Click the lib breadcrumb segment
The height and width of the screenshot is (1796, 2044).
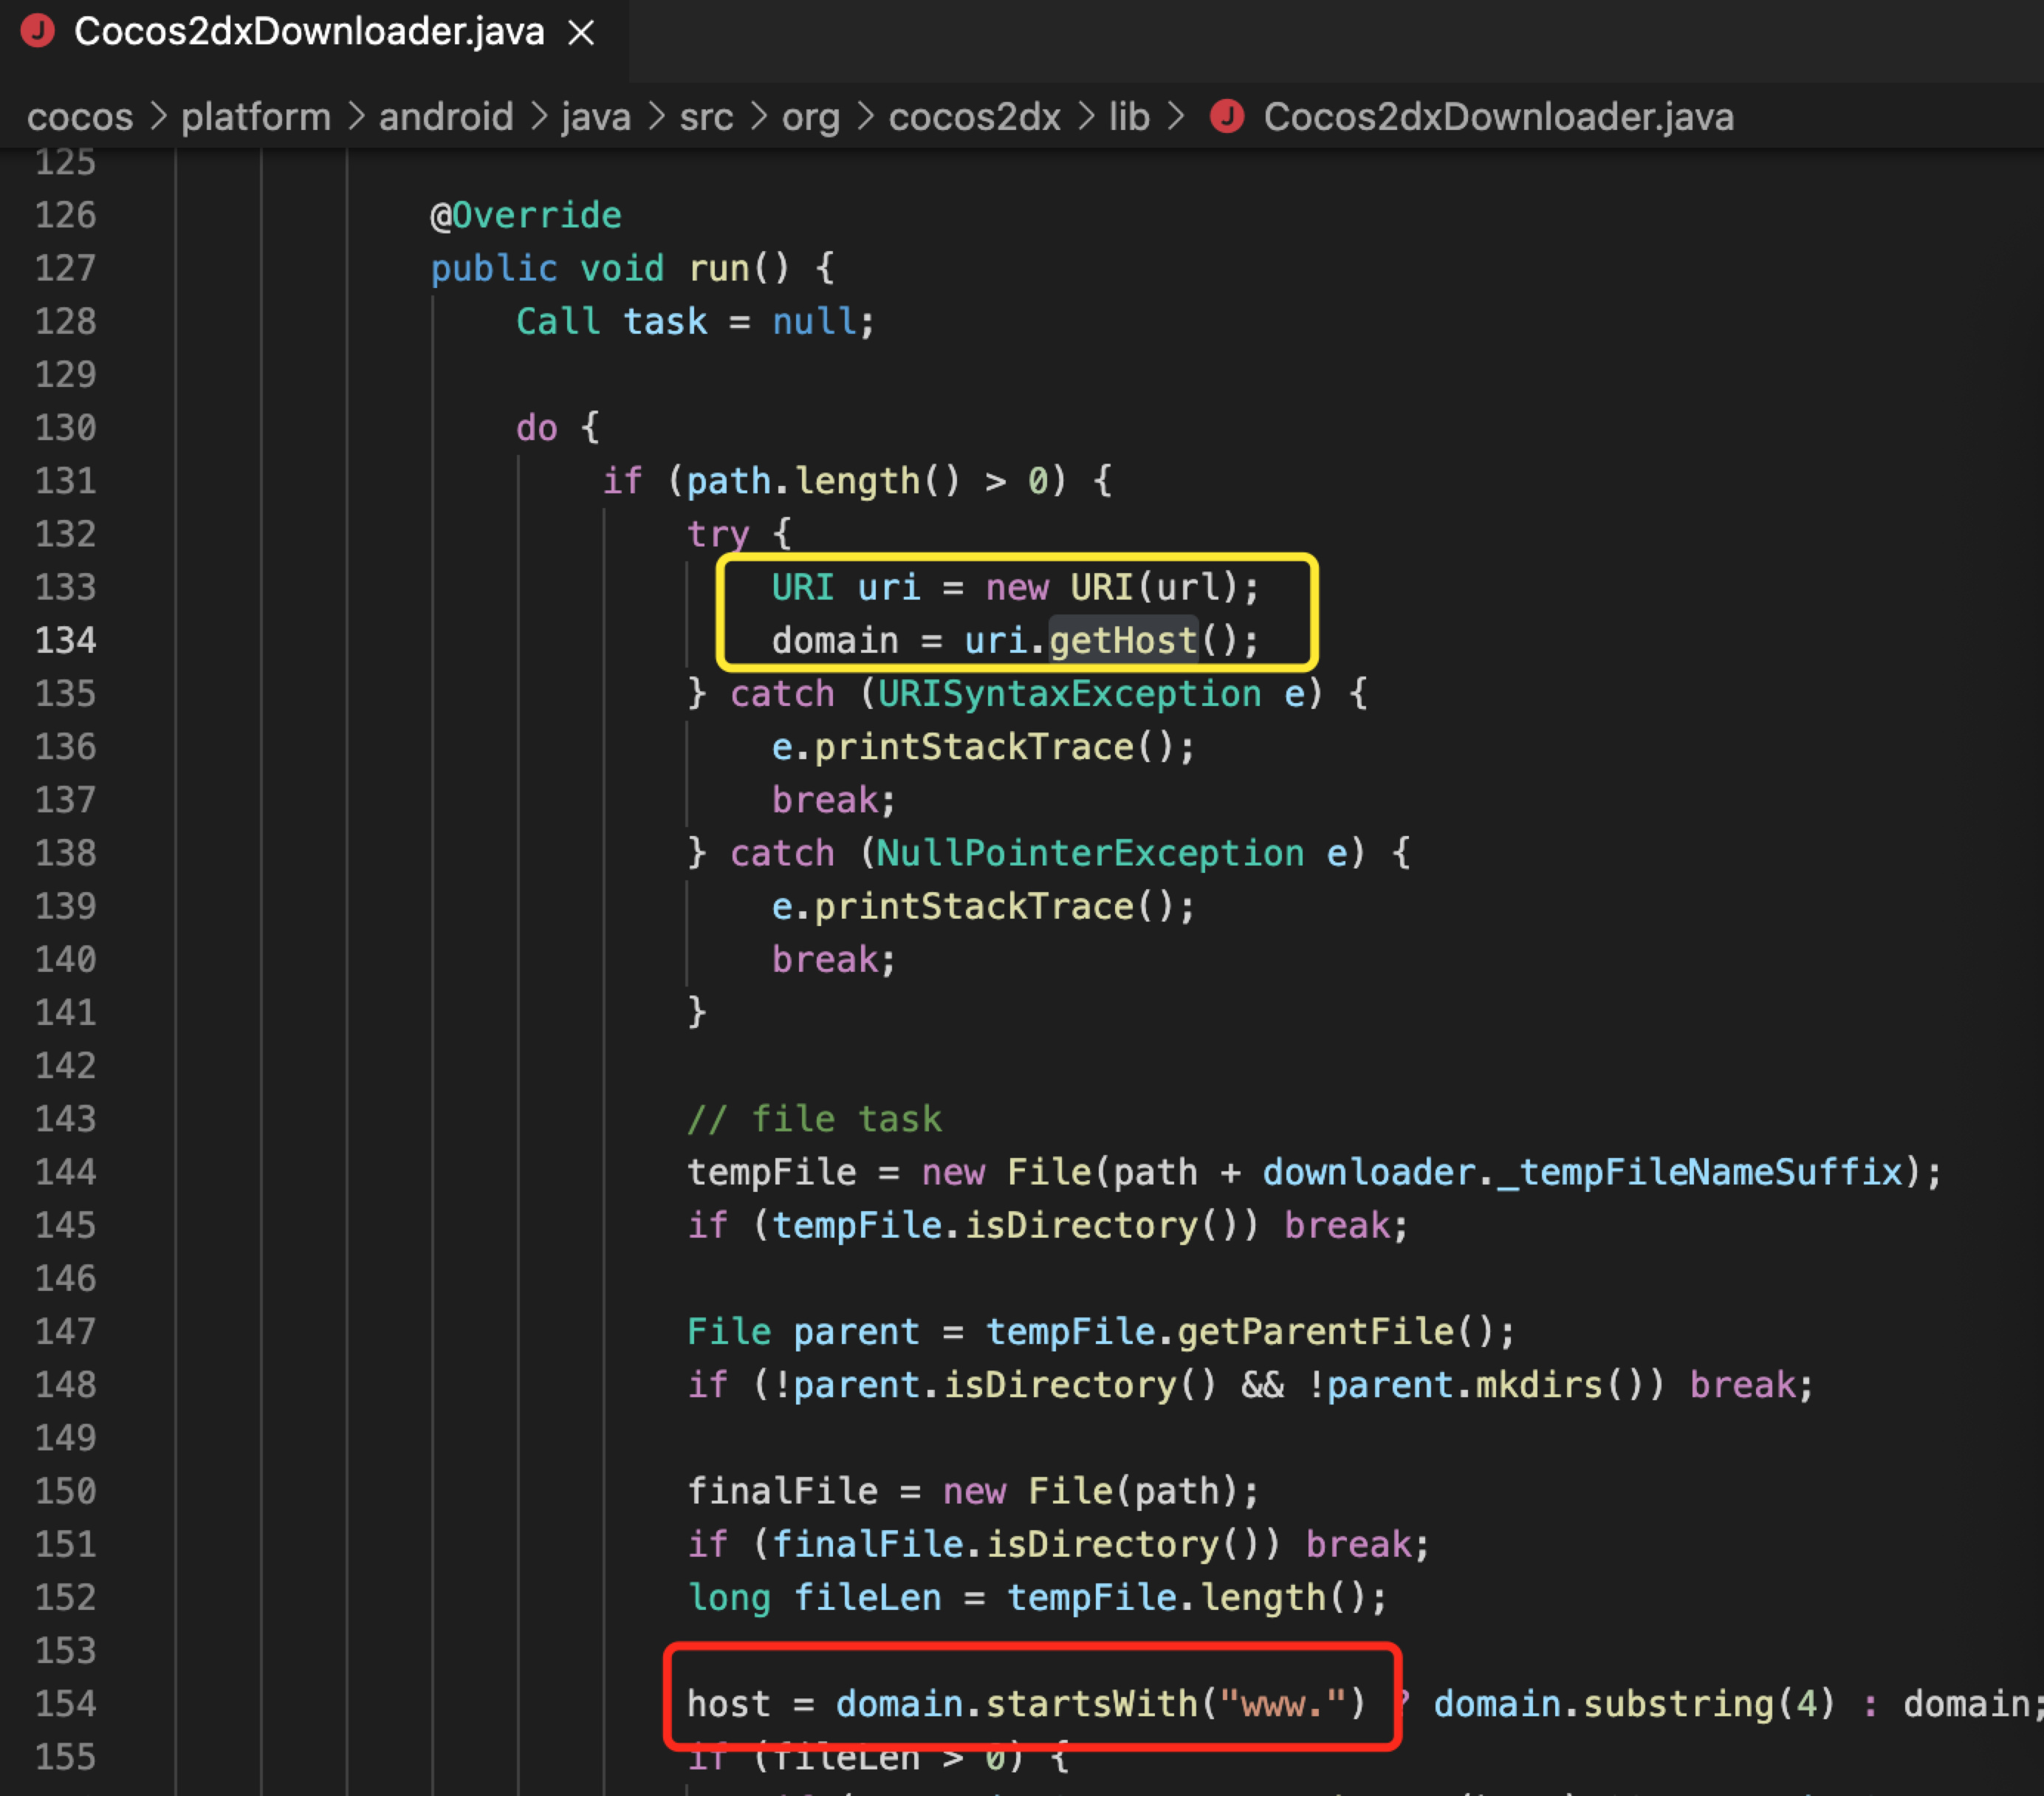pyautogui.click(x=1129, y=117)
